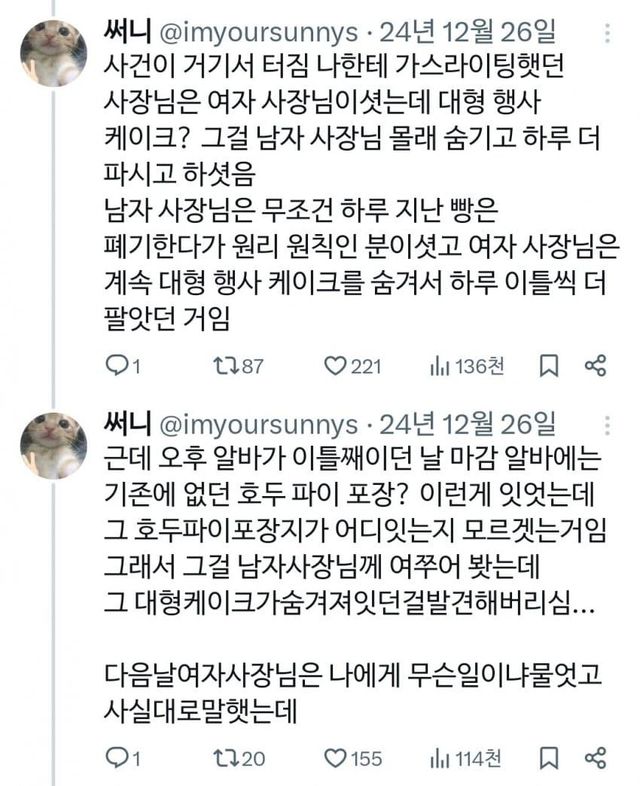View analytics for the 136천 views tweet
The image size is (640, 786).
(438, 367)
